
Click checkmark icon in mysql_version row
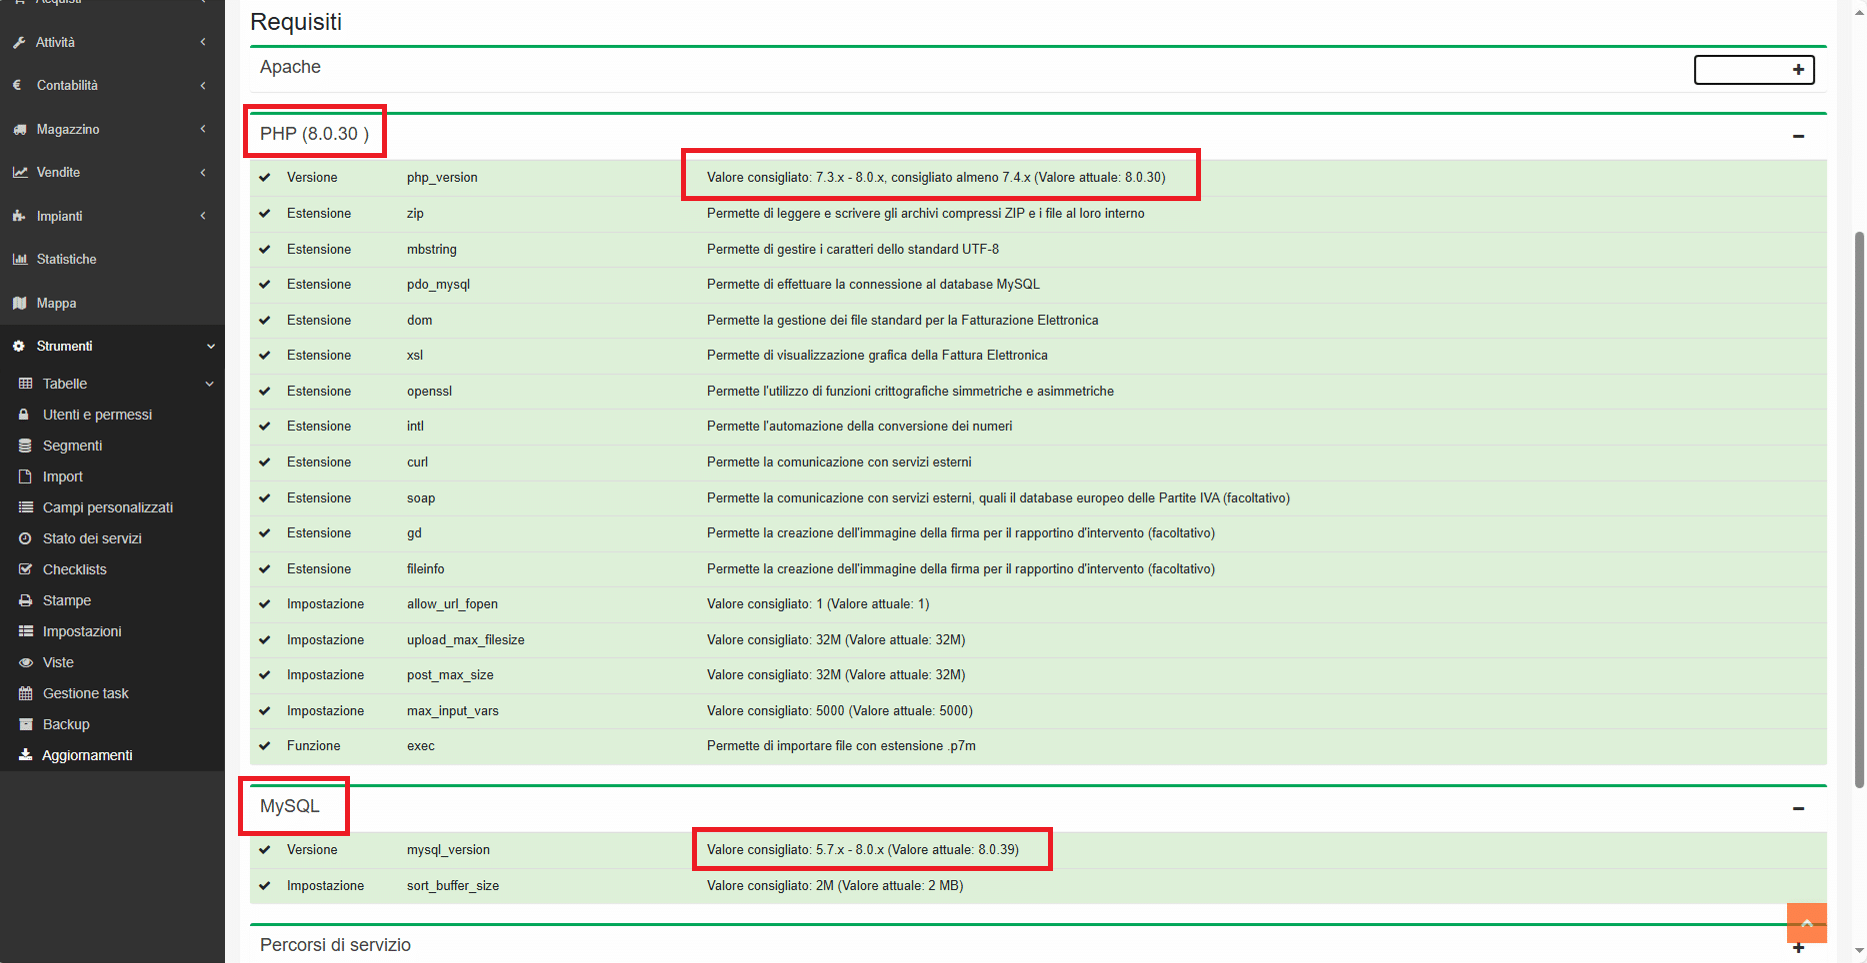pyautogui.click(x=265, y=850)
